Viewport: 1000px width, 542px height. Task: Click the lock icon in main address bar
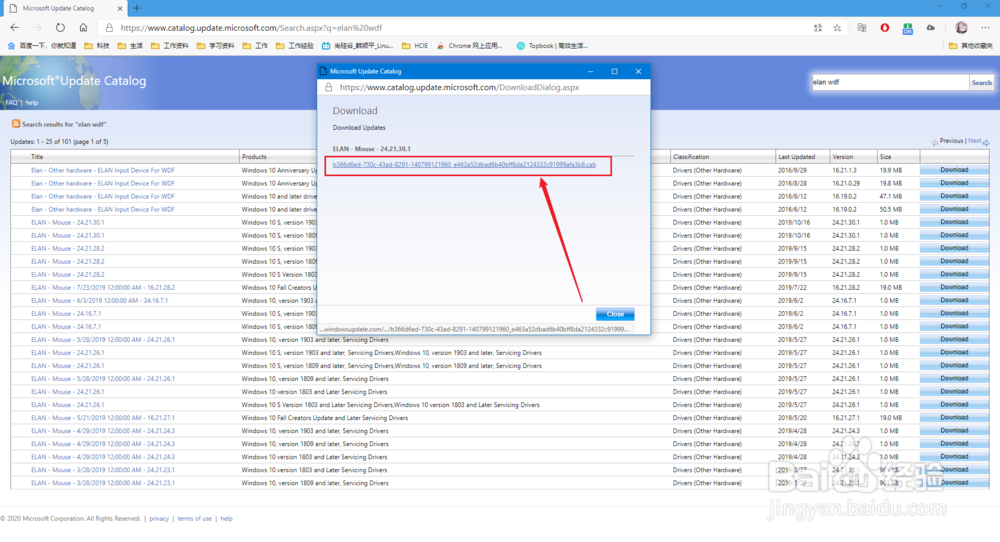click(109, 28)
